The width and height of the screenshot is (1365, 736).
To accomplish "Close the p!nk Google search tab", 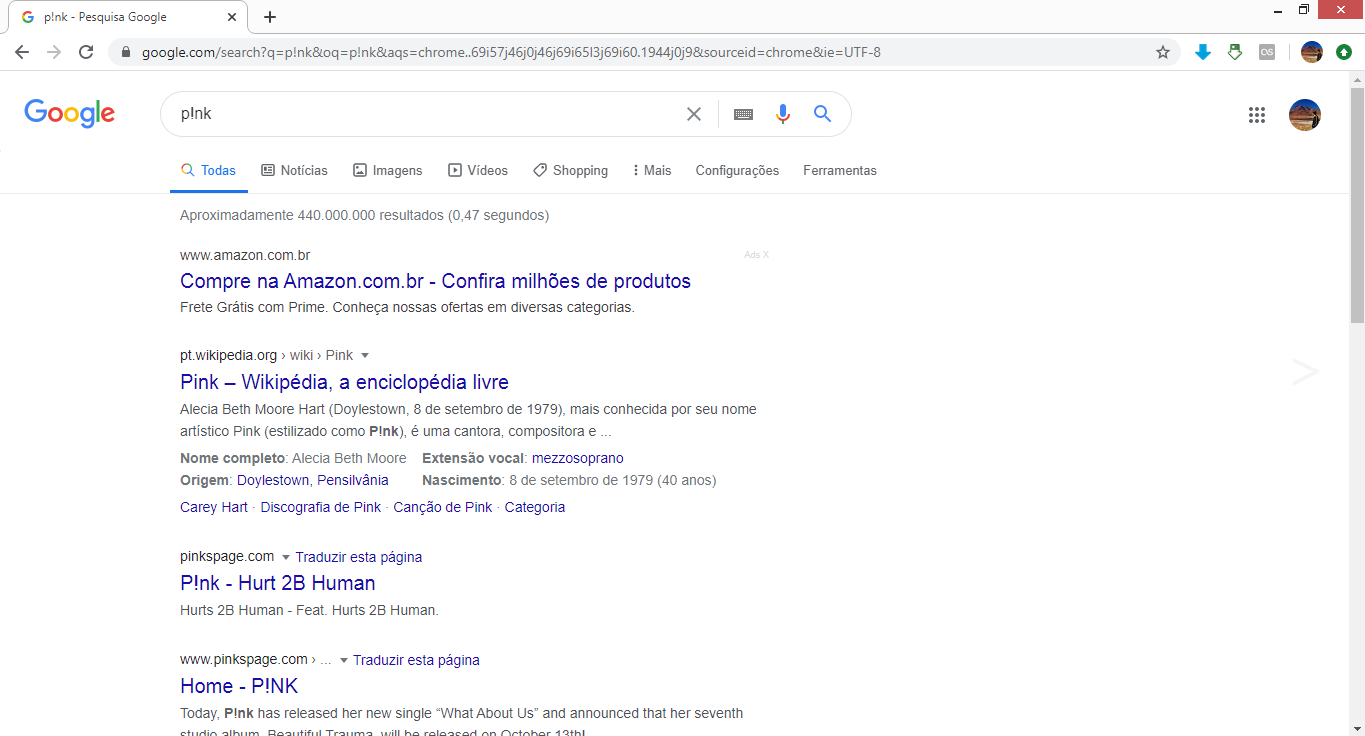I will pyautogui.click(x=232, y=17).
